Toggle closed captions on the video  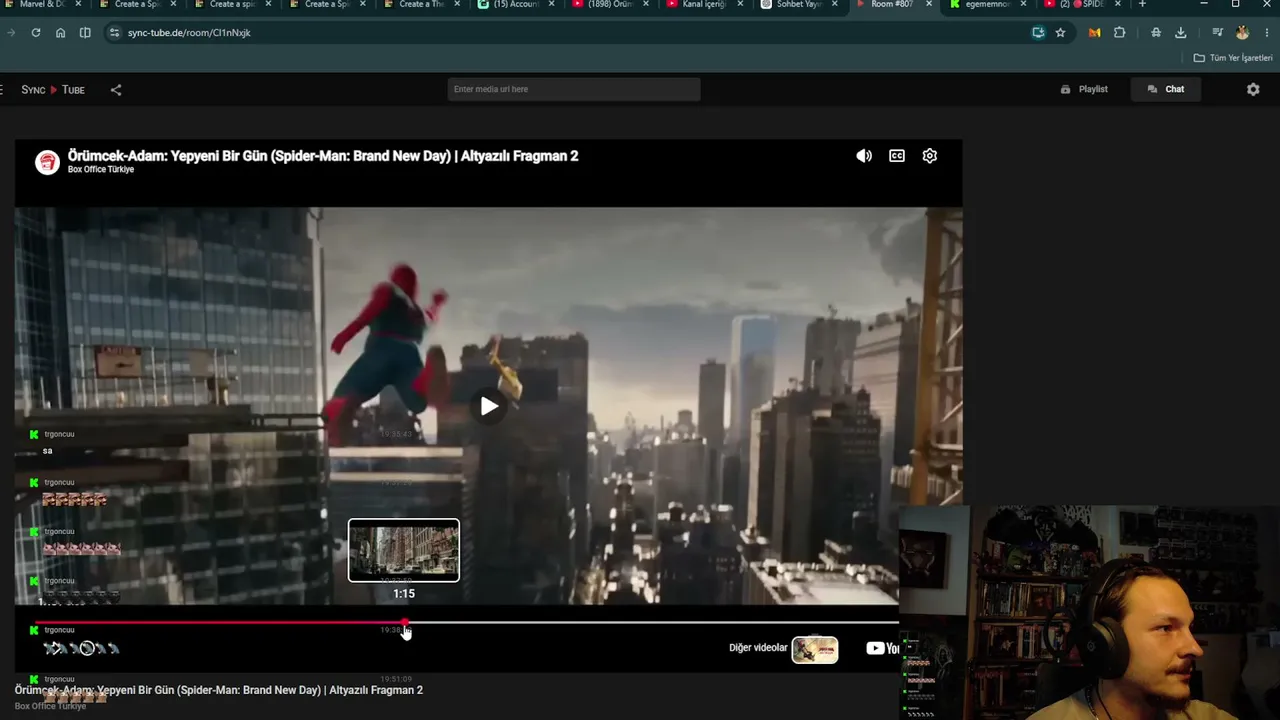pyautogui.click(x=897, y=156)
